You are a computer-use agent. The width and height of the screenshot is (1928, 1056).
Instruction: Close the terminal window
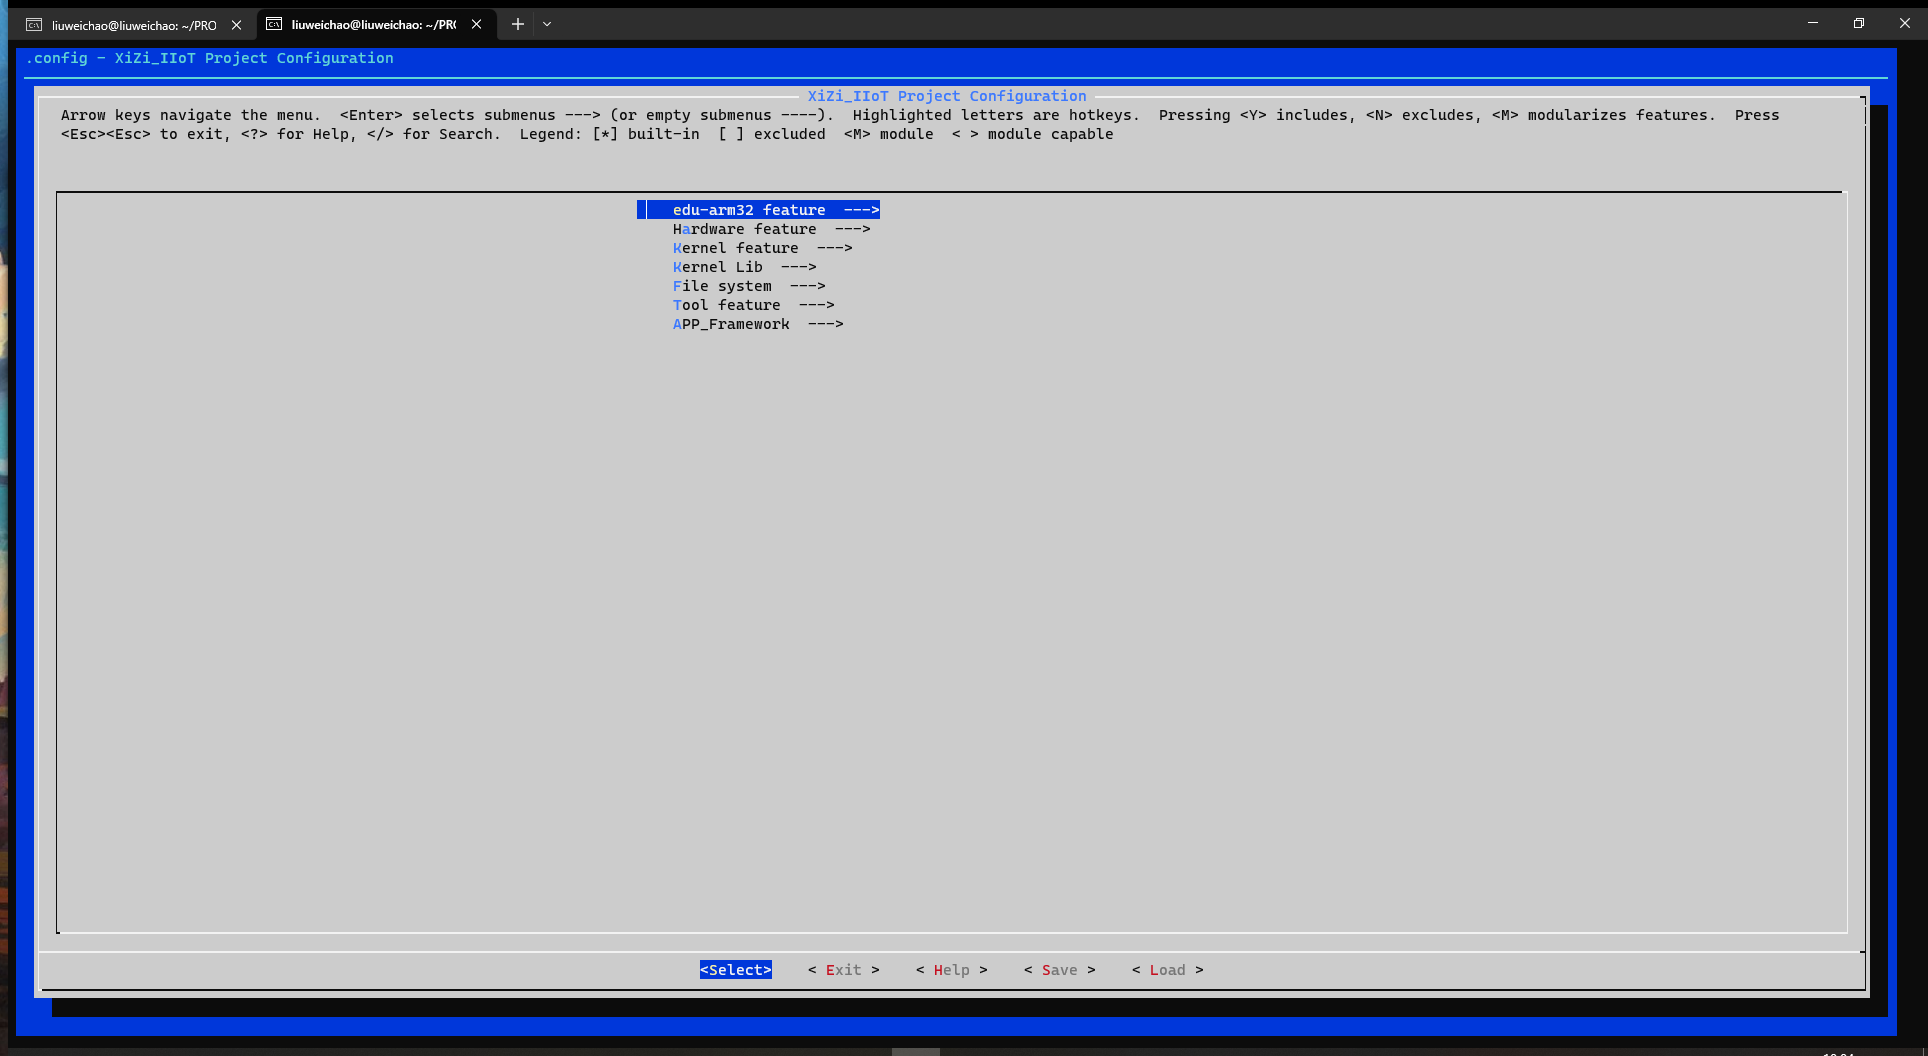(x=1904, y=23)
